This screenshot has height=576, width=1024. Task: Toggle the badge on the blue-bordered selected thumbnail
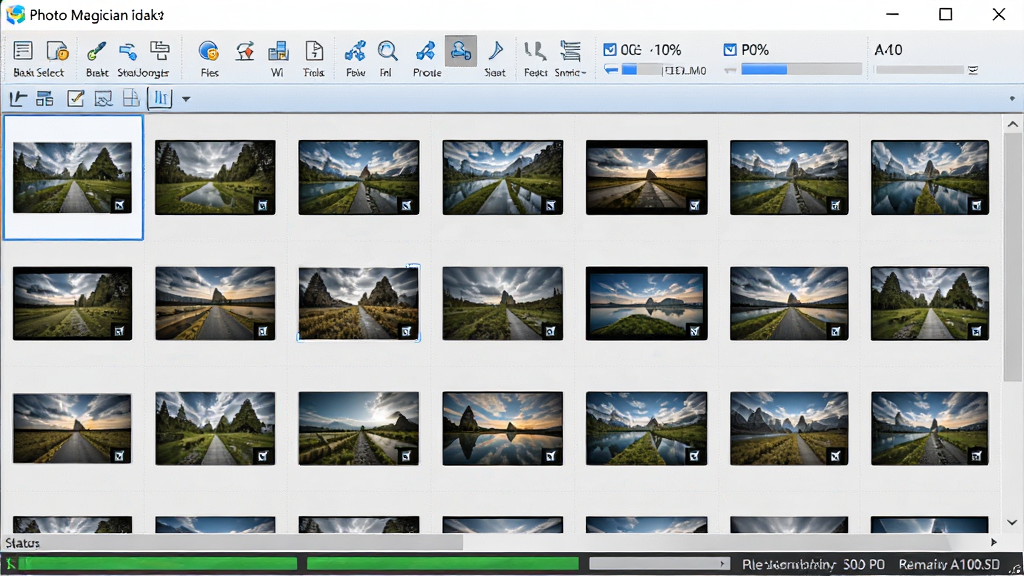pyautogui.click(x=120, y=205)
